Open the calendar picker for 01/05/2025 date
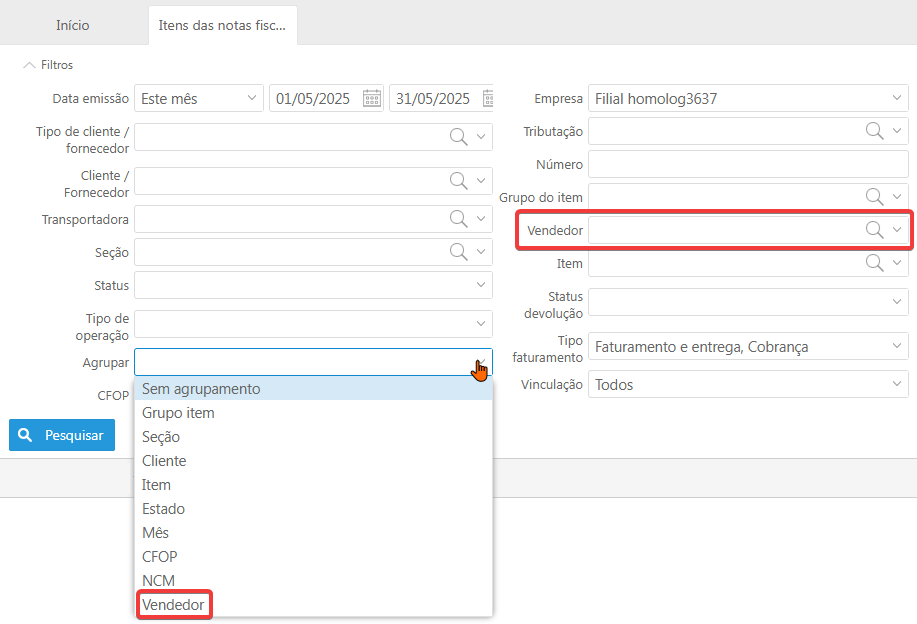 (x=372, y=98)
